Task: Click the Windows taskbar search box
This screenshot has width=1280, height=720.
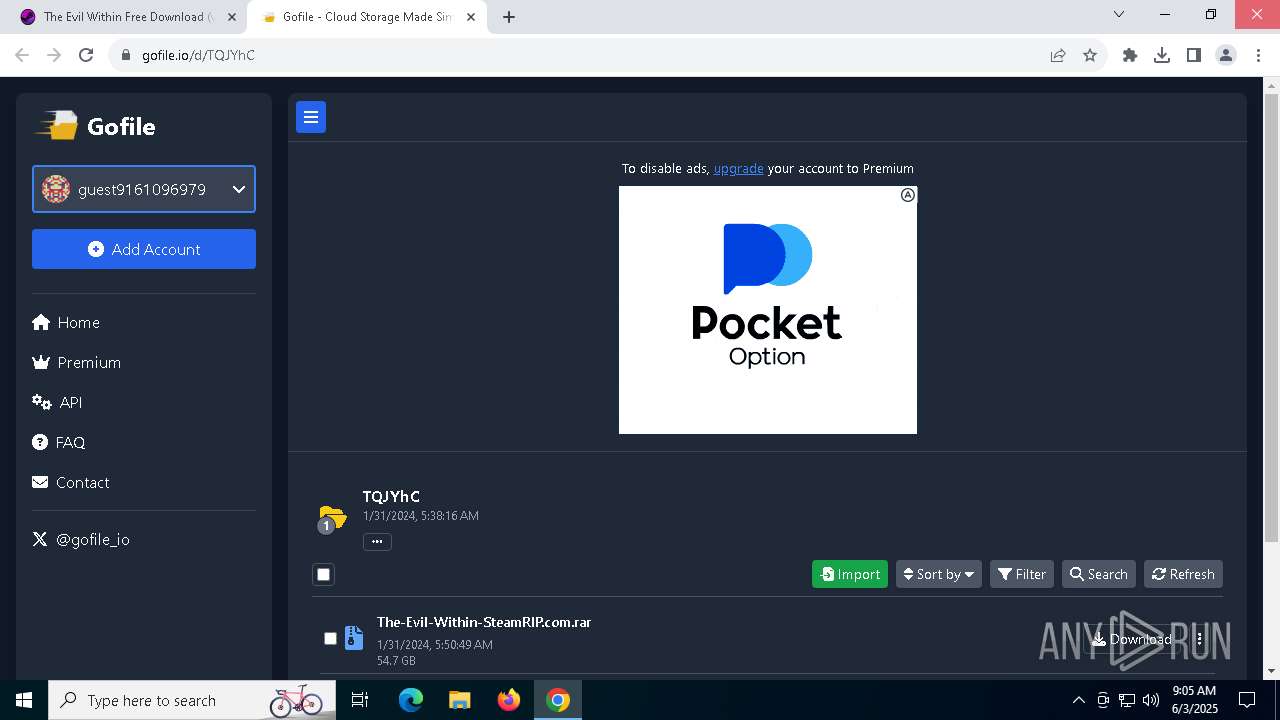Action: (x=192, y=700)
